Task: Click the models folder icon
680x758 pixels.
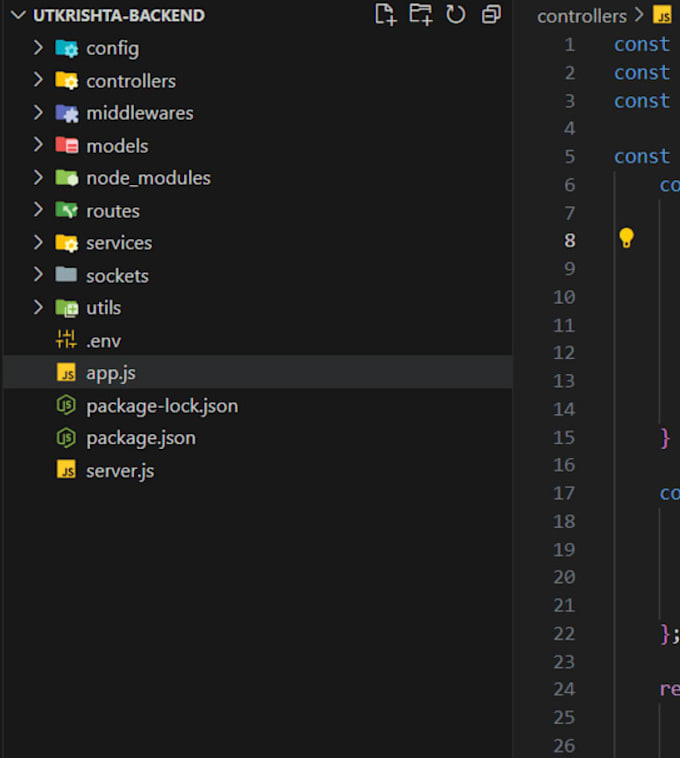Action: point(67,146)
